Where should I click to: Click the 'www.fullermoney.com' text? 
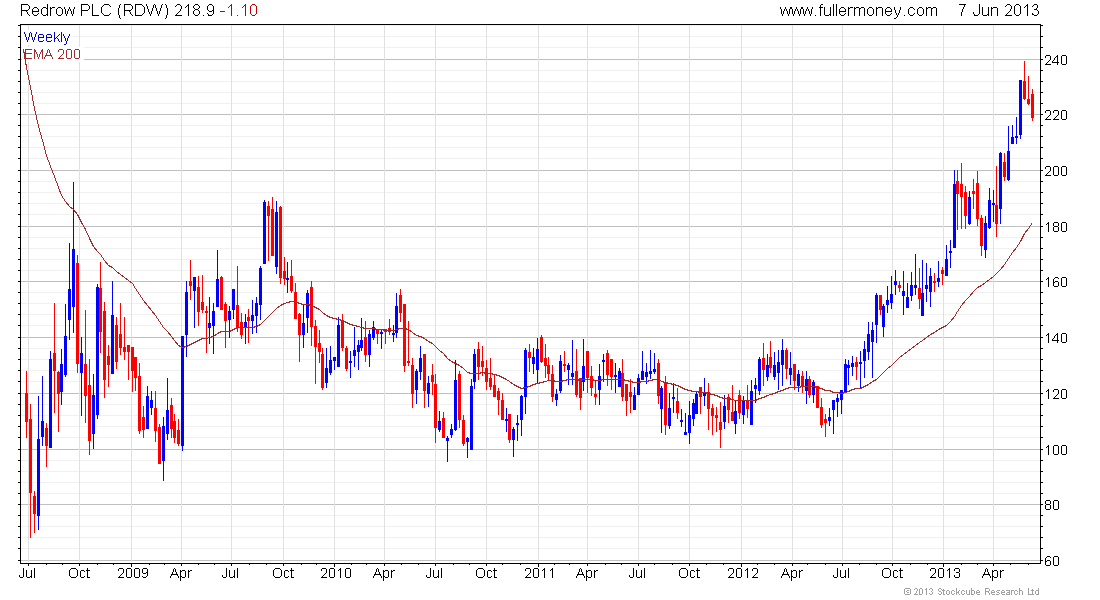(858, 11)
